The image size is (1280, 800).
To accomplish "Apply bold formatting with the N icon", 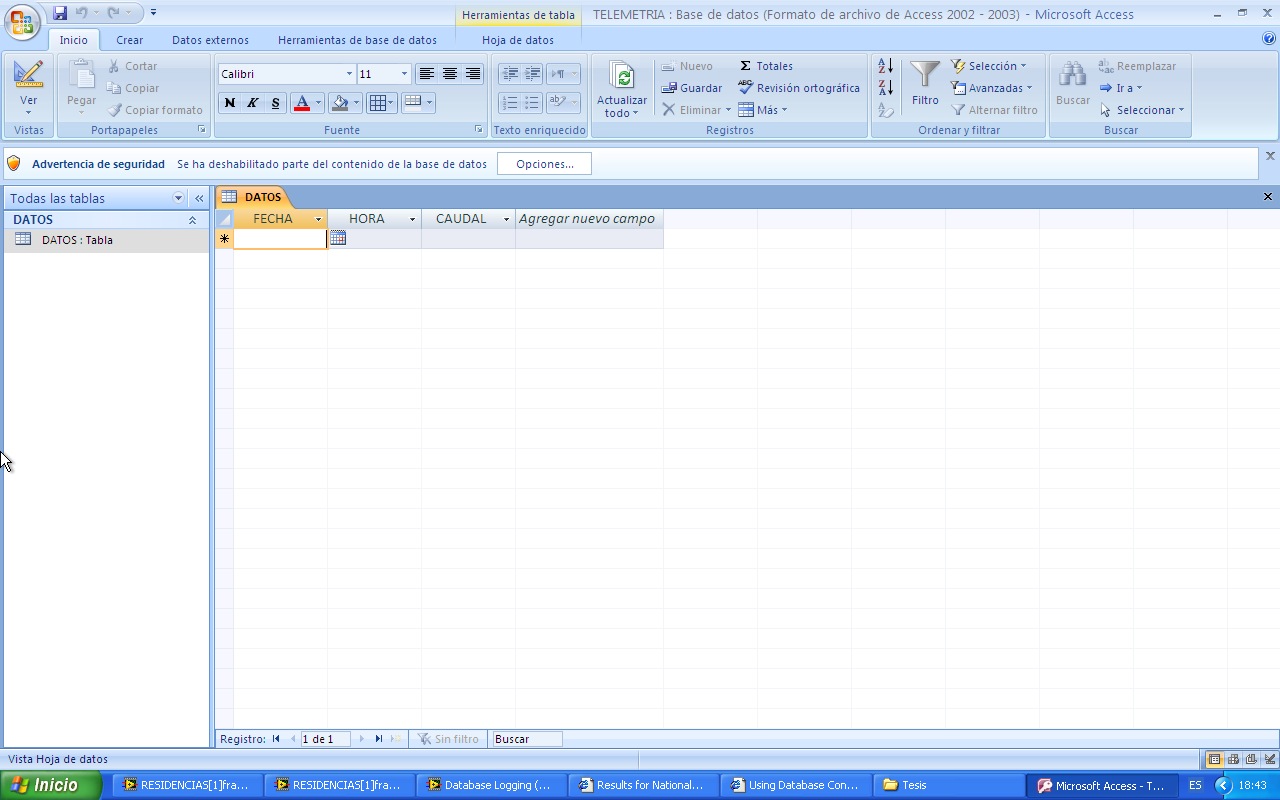I will tap(229, 102).
